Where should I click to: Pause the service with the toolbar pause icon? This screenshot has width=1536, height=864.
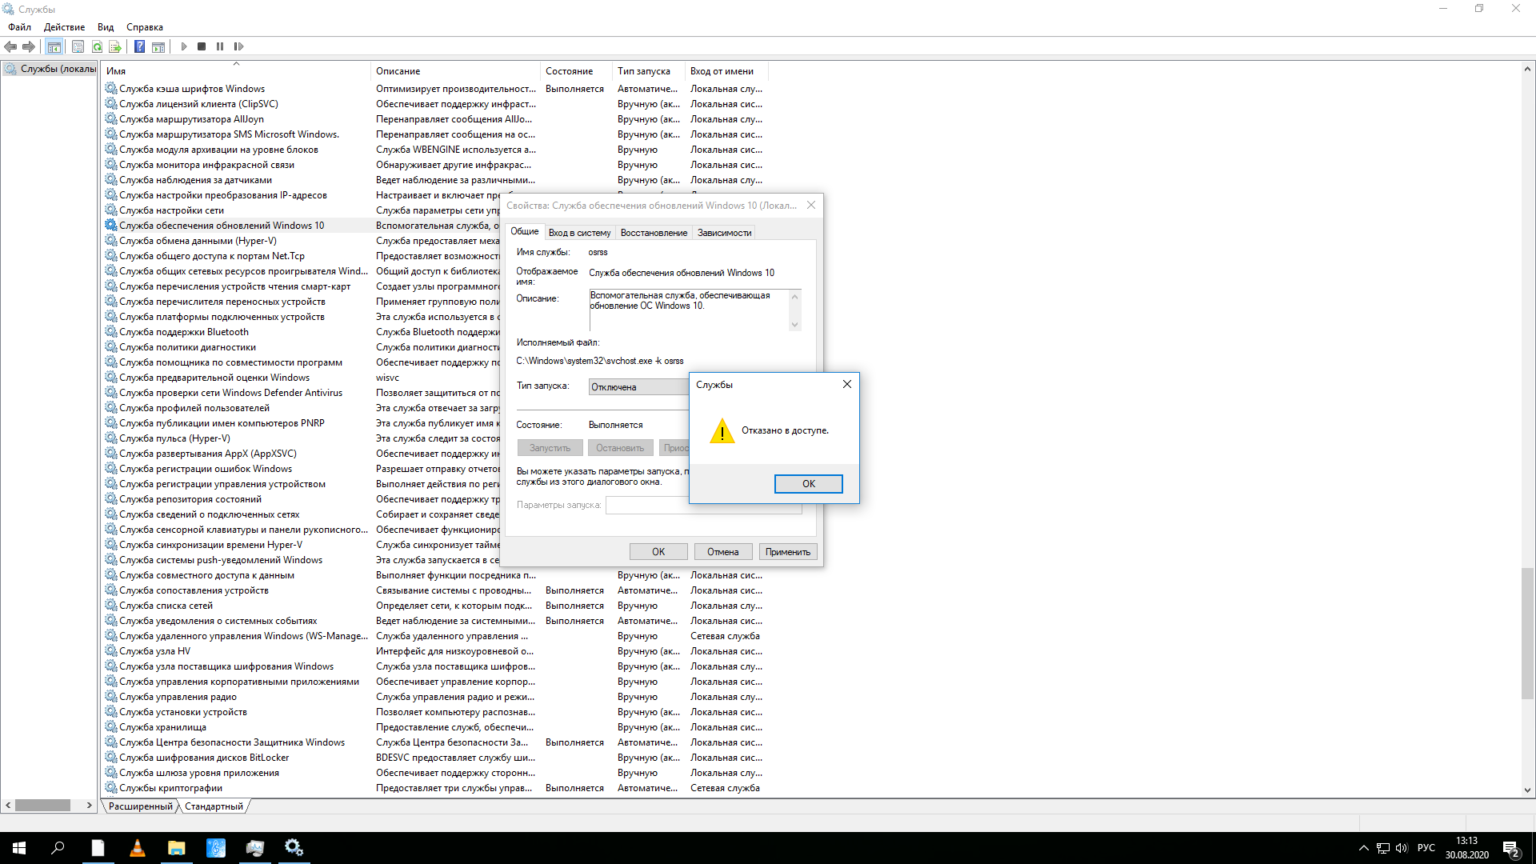(220, 47)
